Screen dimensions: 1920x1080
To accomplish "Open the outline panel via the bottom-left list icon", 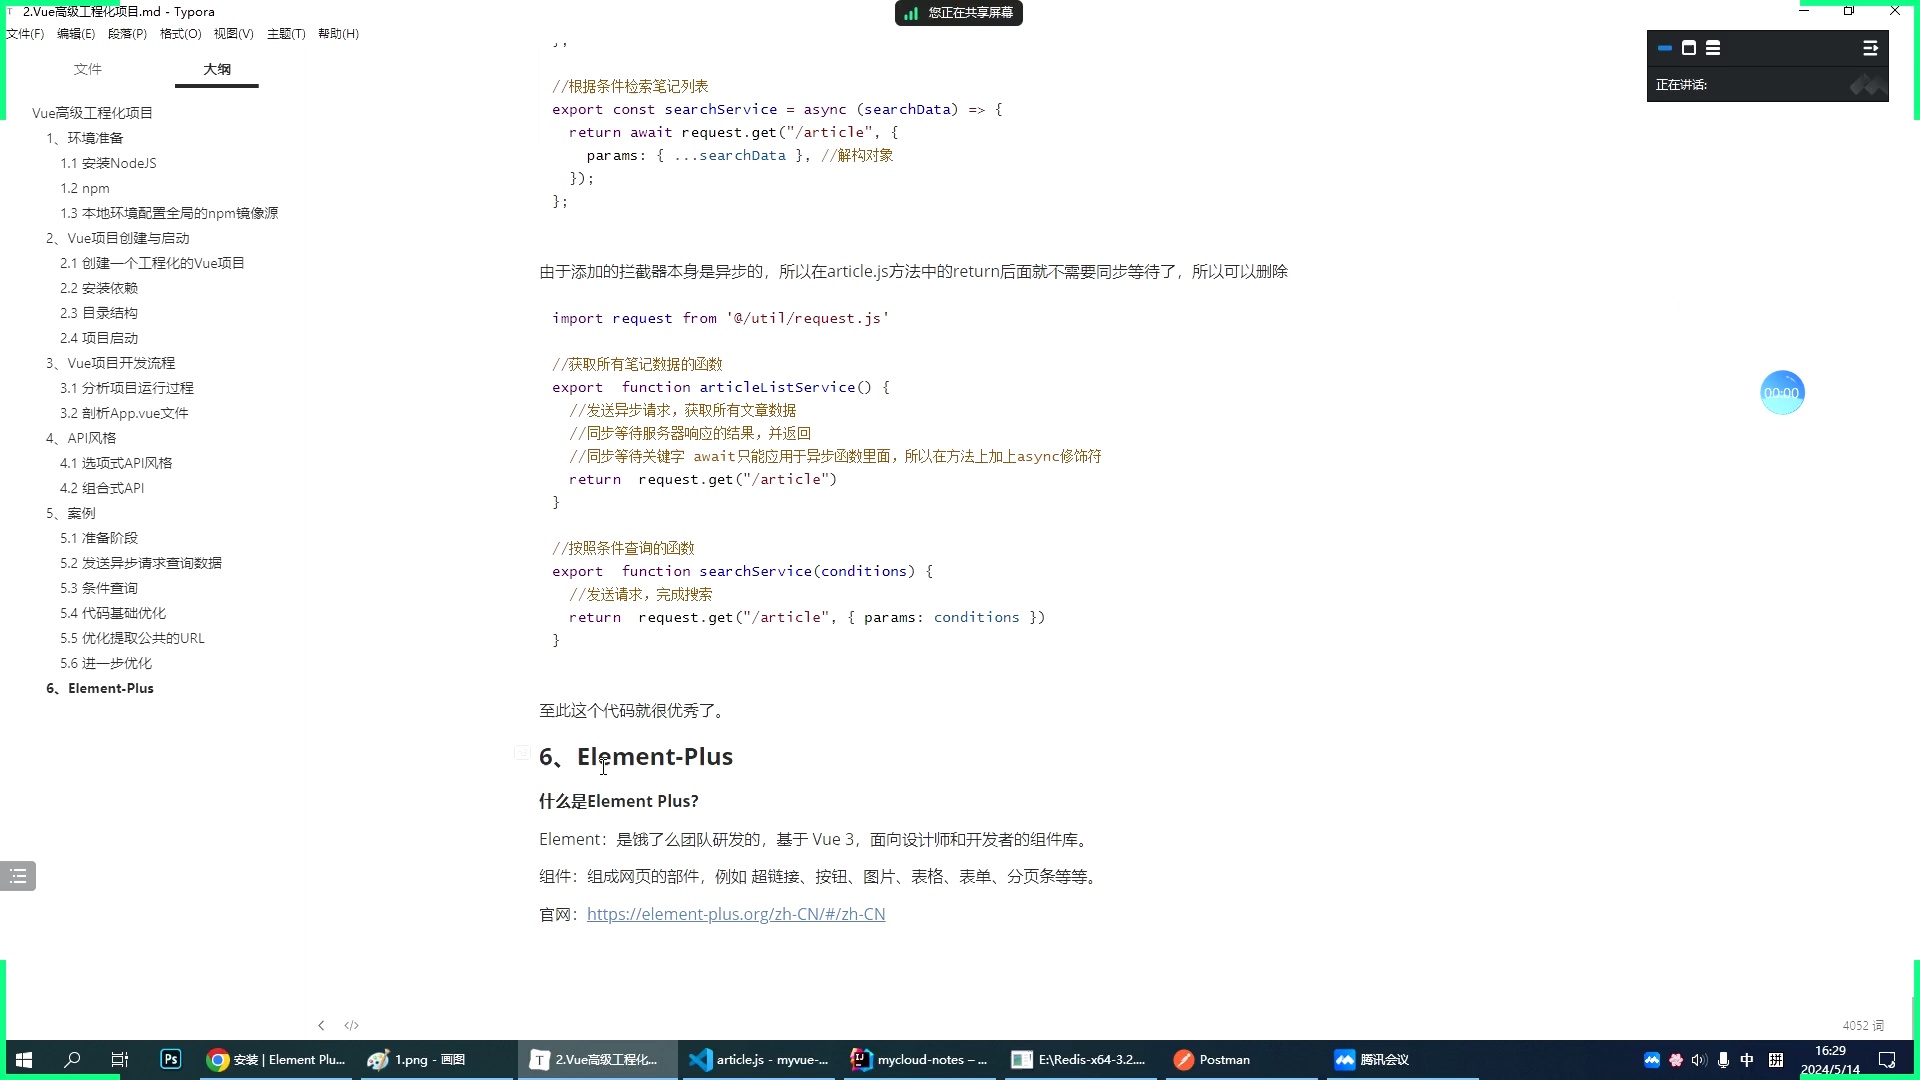I will click(x=18, y=875).
